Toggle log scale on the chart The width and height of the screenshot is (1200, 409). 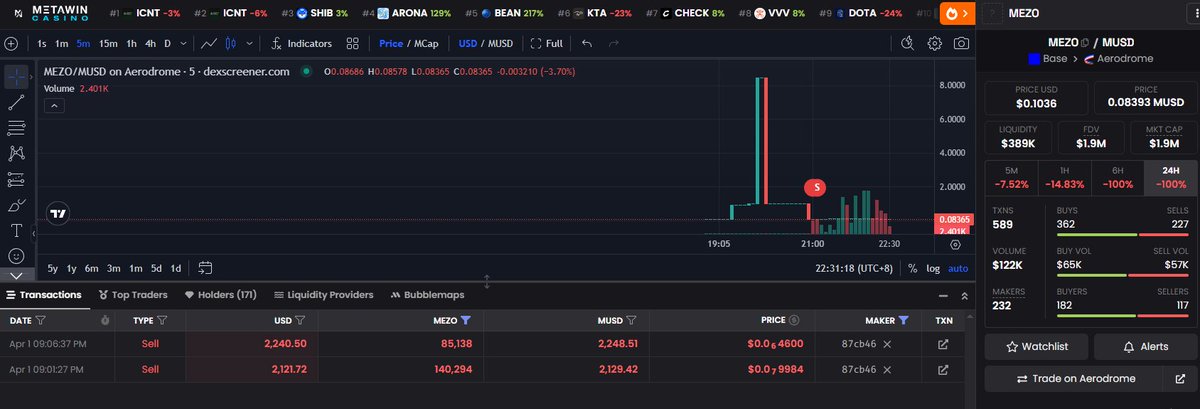pyautogui.click(x=933, y=268)
